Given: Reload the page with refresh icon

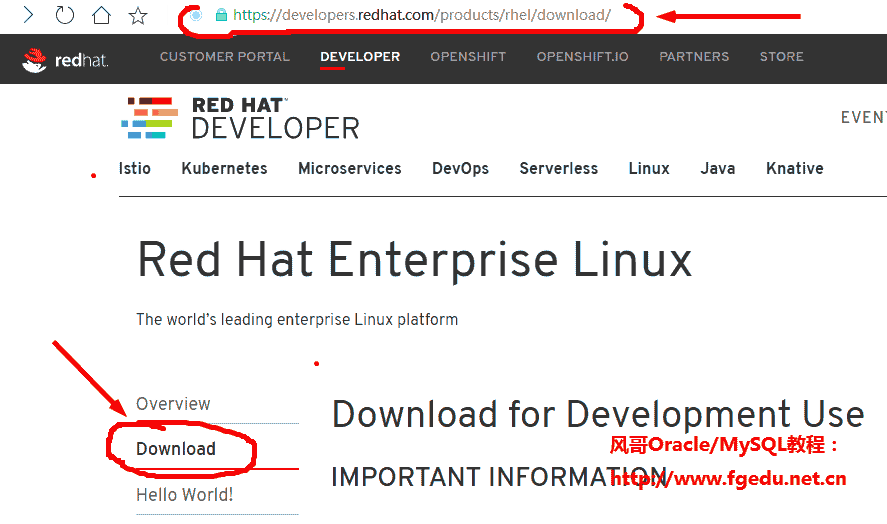Looking at the screenshot, I should click(x=64, y=15).
